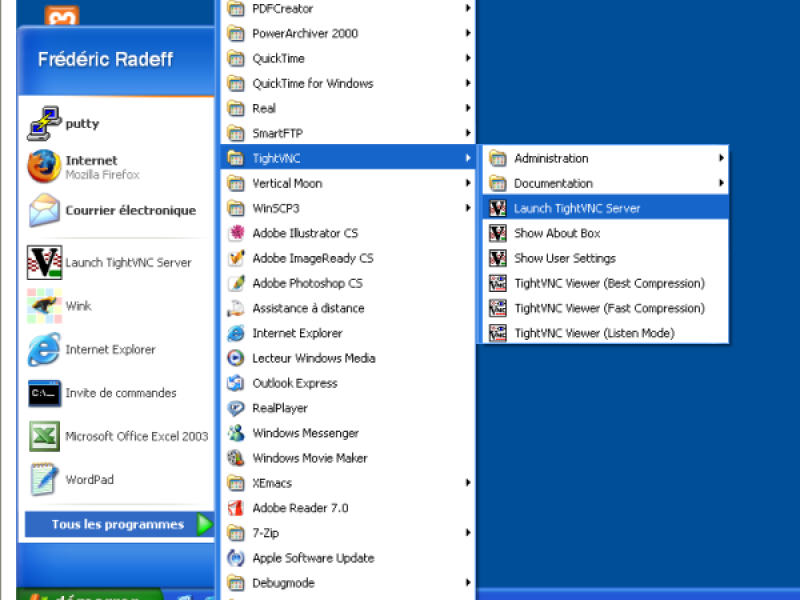
Task: Open Show About Box in TightVNC submenu
Action: 605,233
